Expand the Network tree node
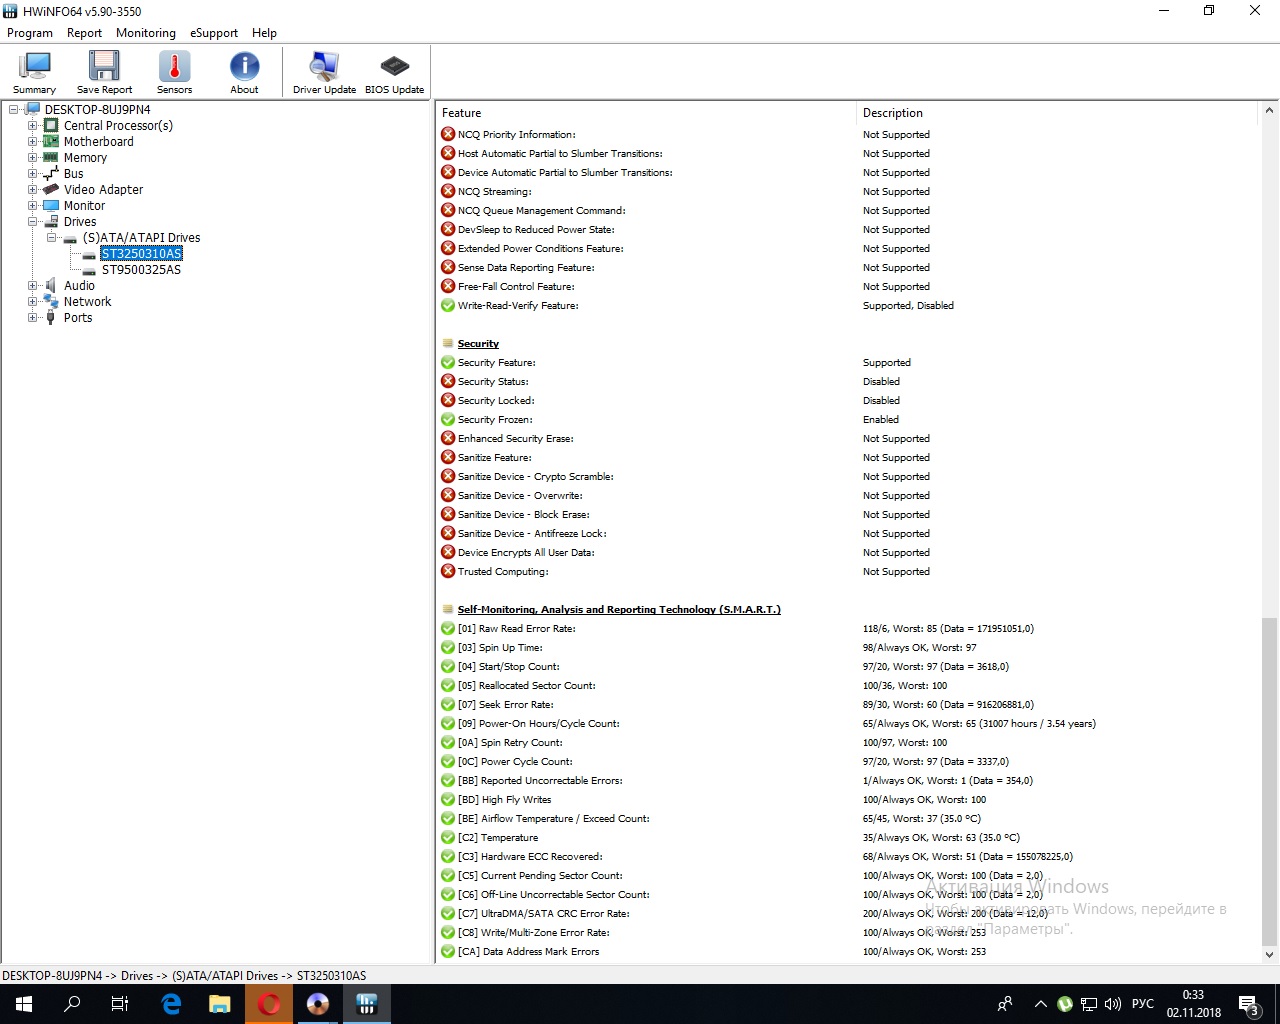The image size is (1280, 1024). [x=33, y=302]
